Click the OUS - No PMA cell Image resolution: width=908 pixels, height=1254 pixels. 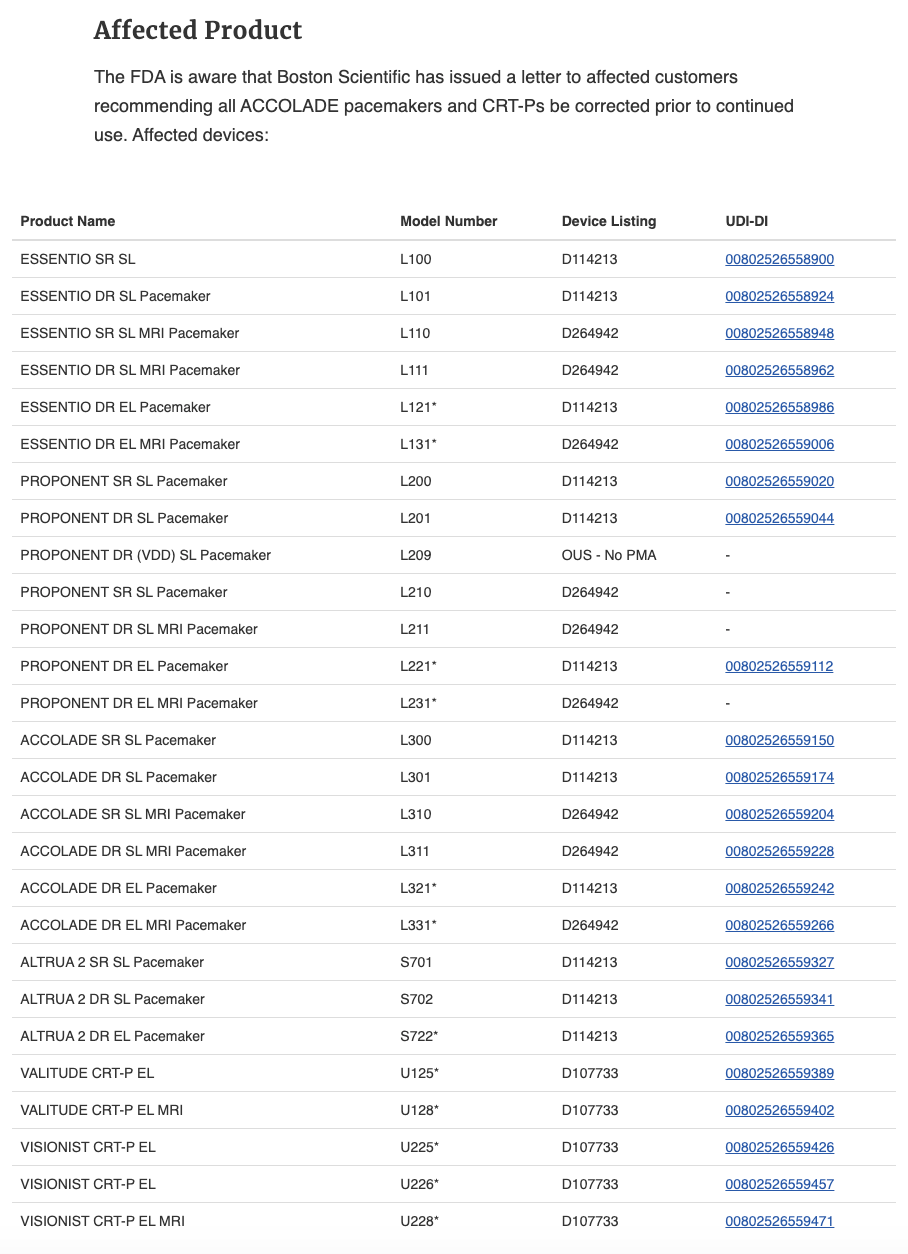(x=609, y=555)
